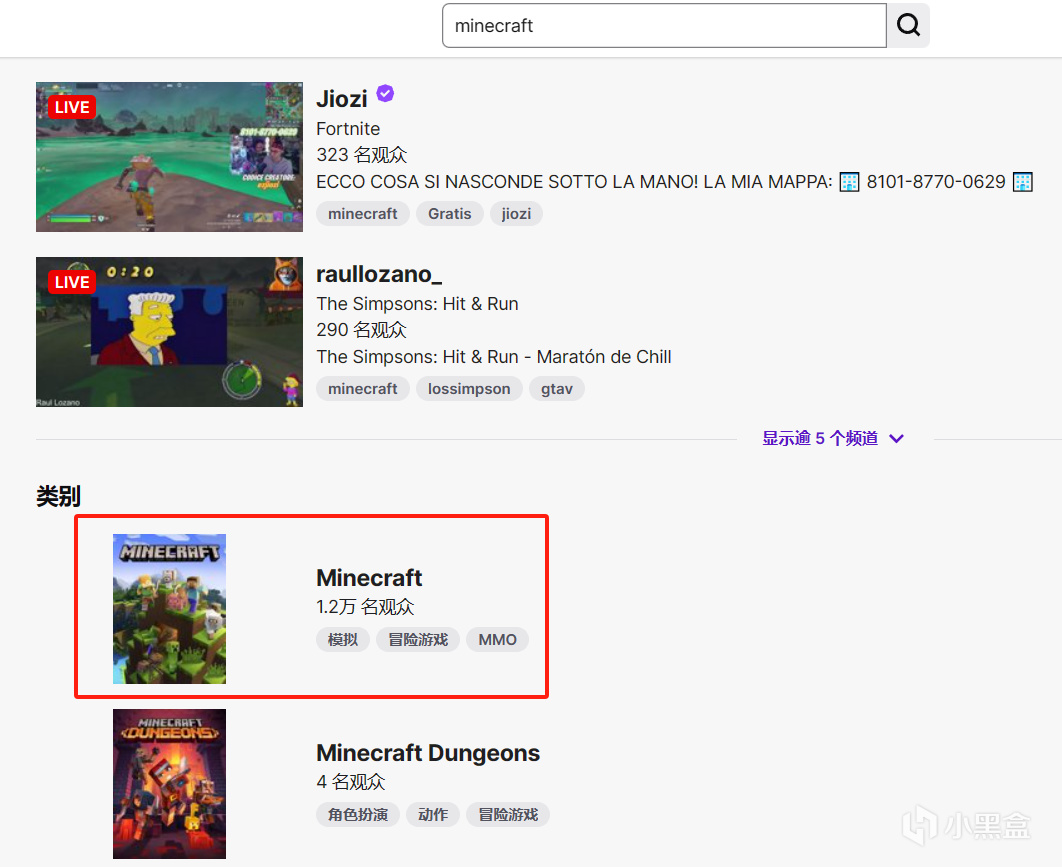Open the Minecraft category title link
1062x867 pixels.
[x=369, y=578]
